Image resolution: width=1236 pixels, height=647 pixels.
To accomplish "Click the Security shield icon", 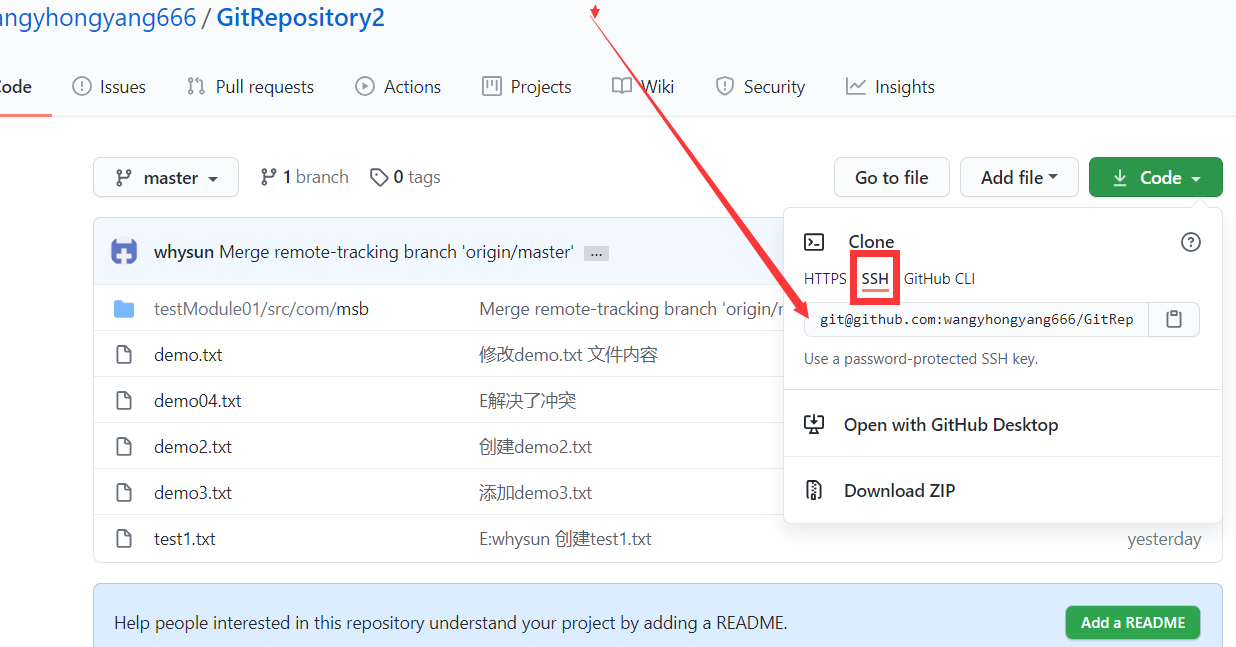I will click(725, 87).
